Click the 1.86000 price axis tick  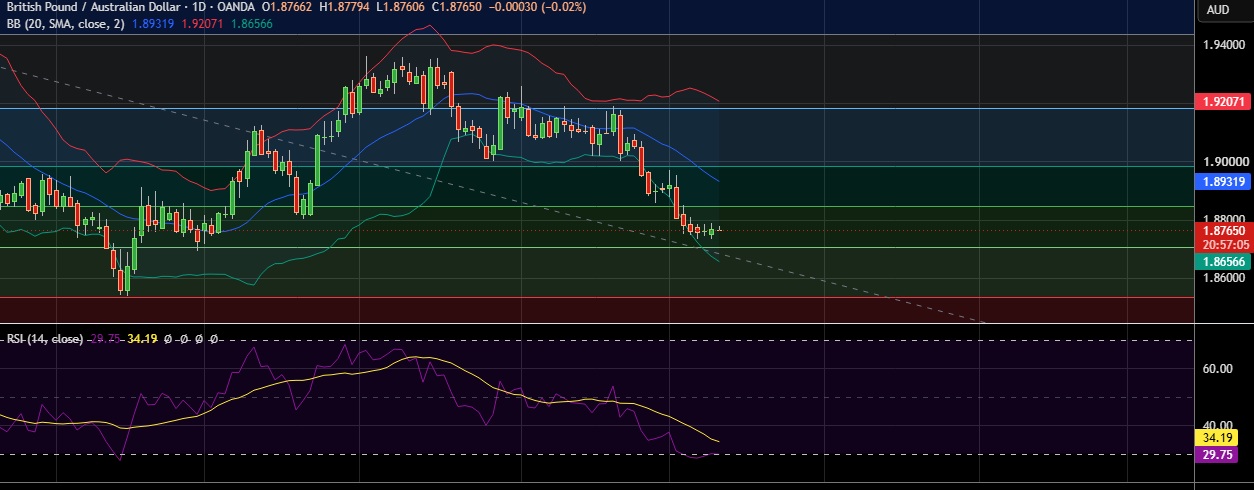click(1224, 278)
